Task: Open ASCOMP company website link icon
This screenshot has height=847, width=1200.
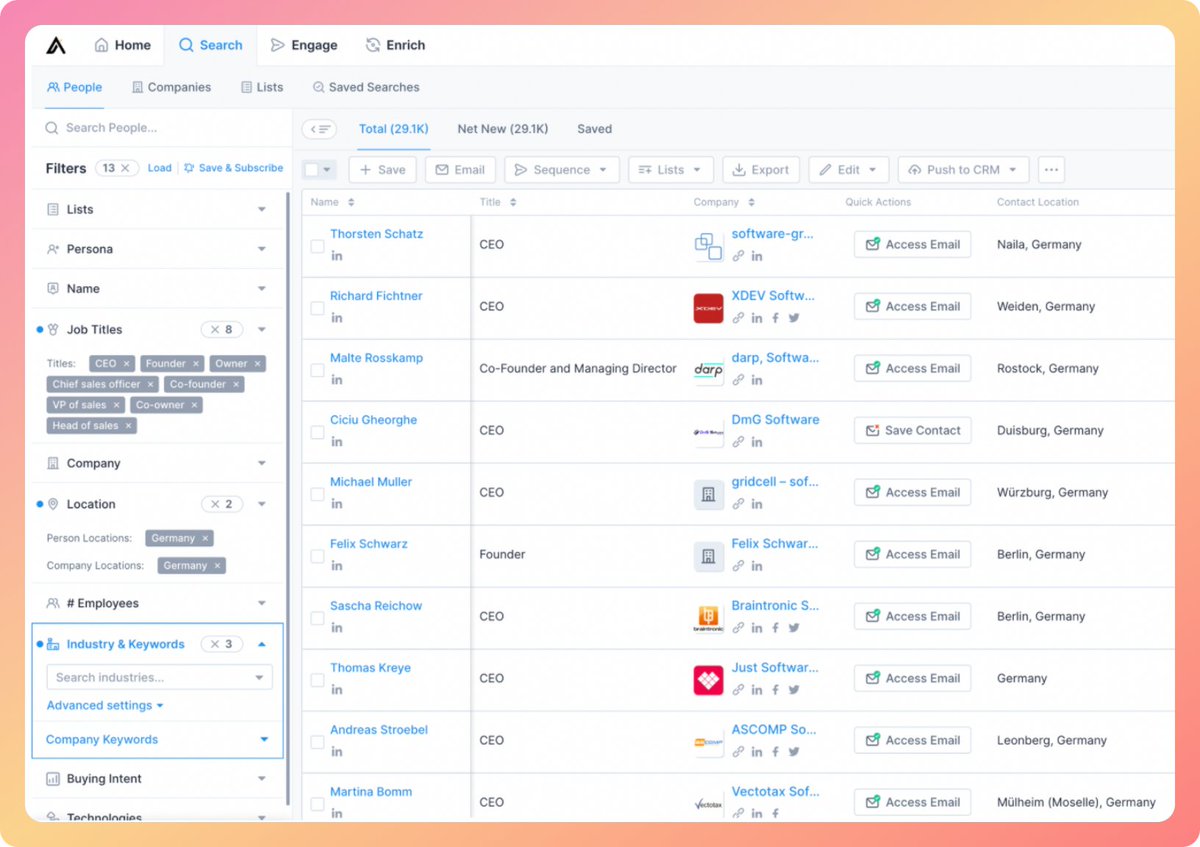Action: pos(738,752)
